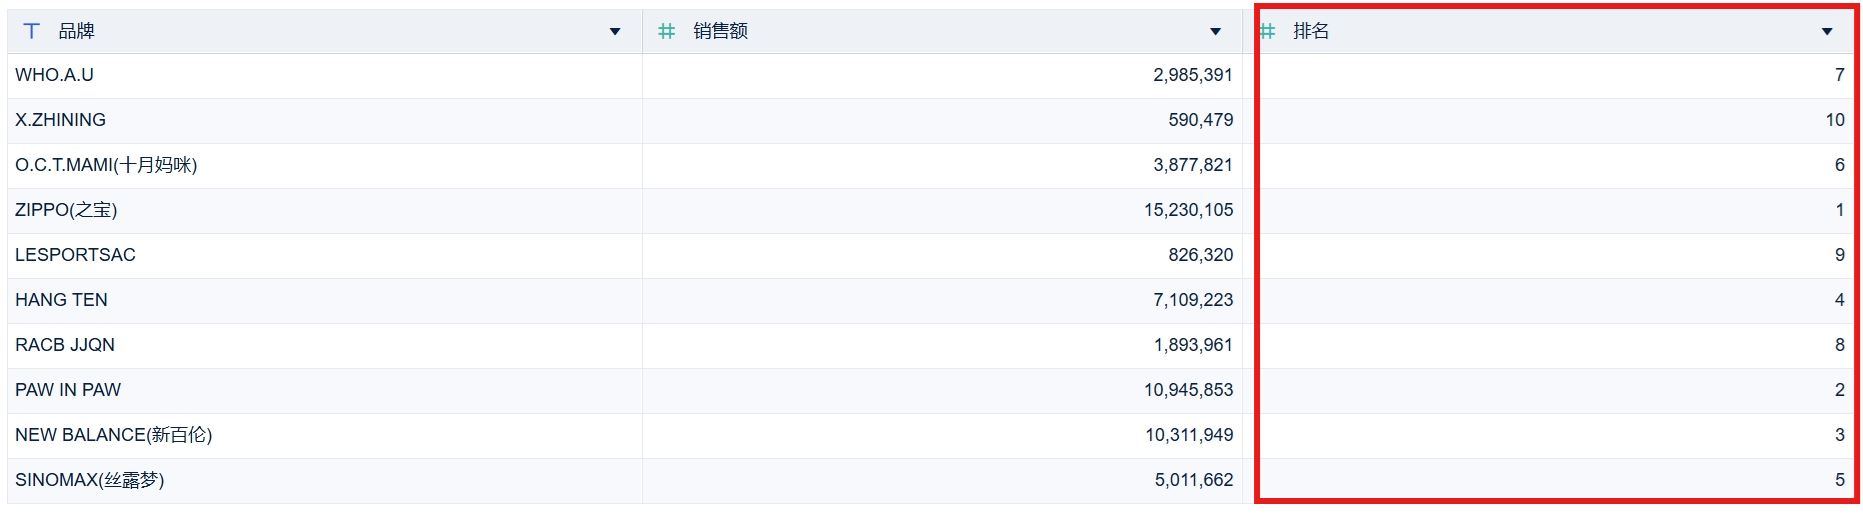Open the 销售额 column dropdown arrow

1216,32
